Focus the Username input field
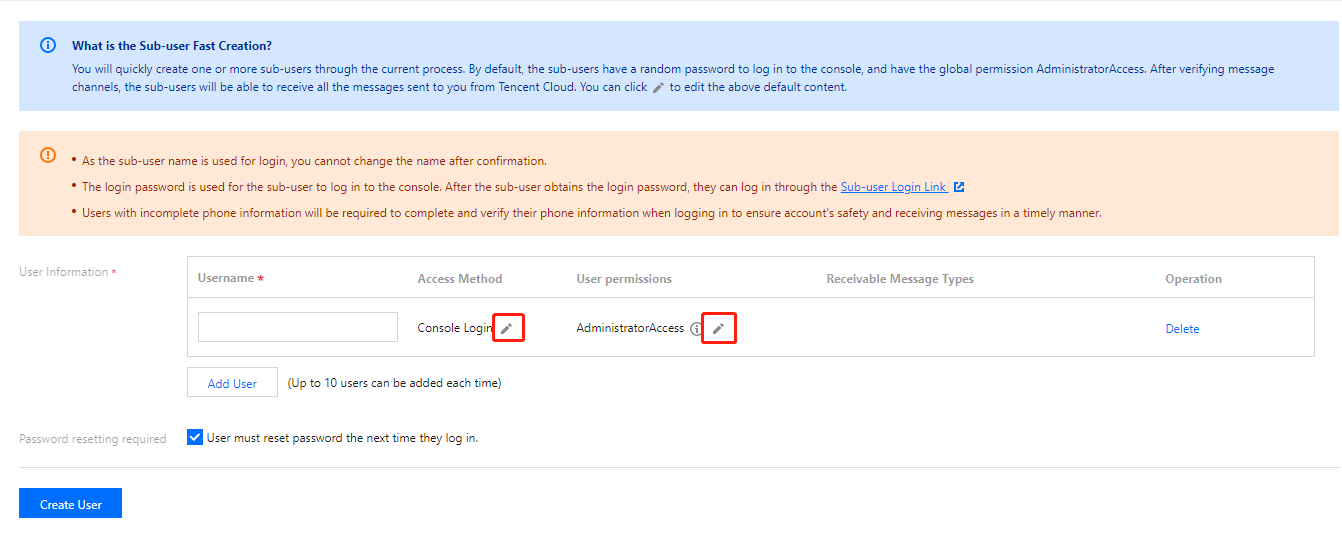The width and height of the screenshot is (1342, 534). [298, 327]
